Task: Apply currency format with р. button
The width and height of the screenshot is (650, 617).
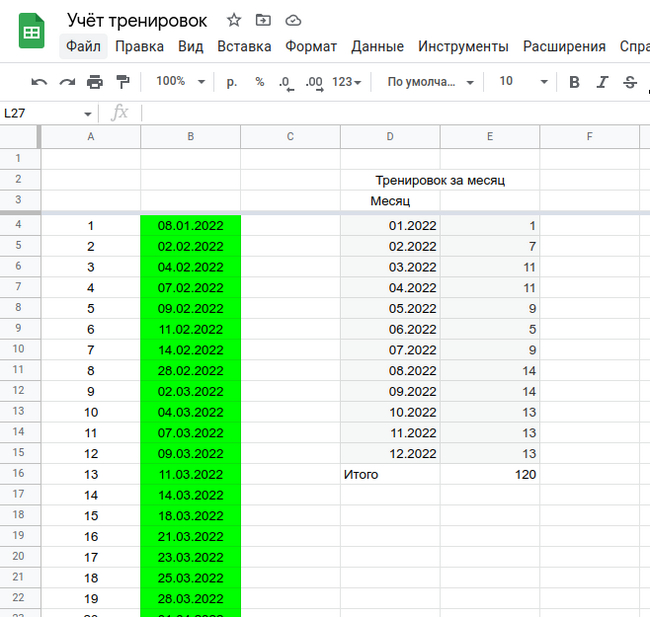Action: pos(232,82)
